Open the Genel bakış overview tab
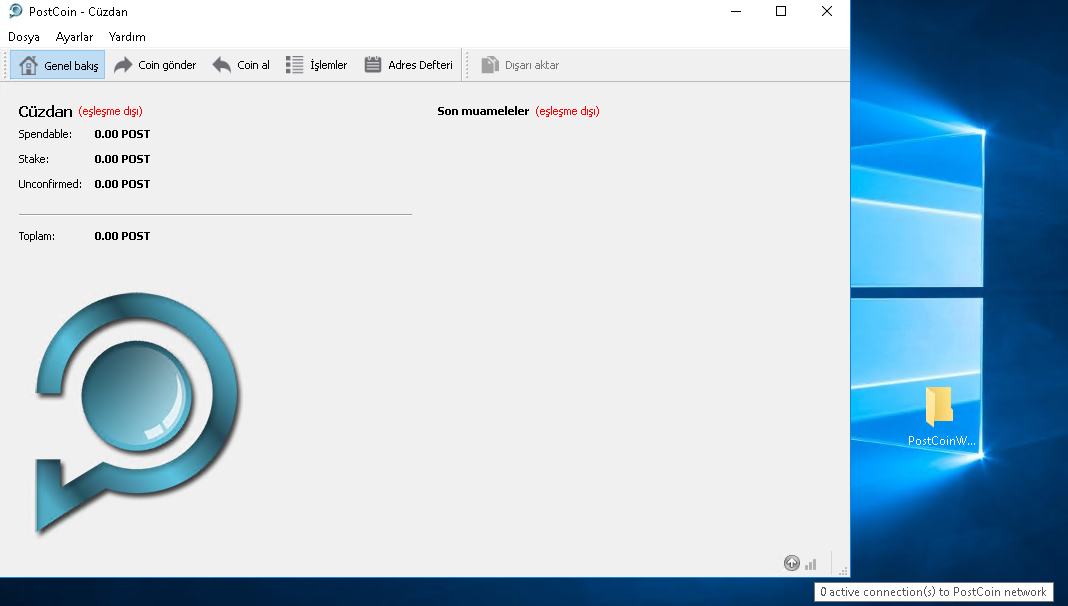The image size is (1068, 606). [58, 65]
